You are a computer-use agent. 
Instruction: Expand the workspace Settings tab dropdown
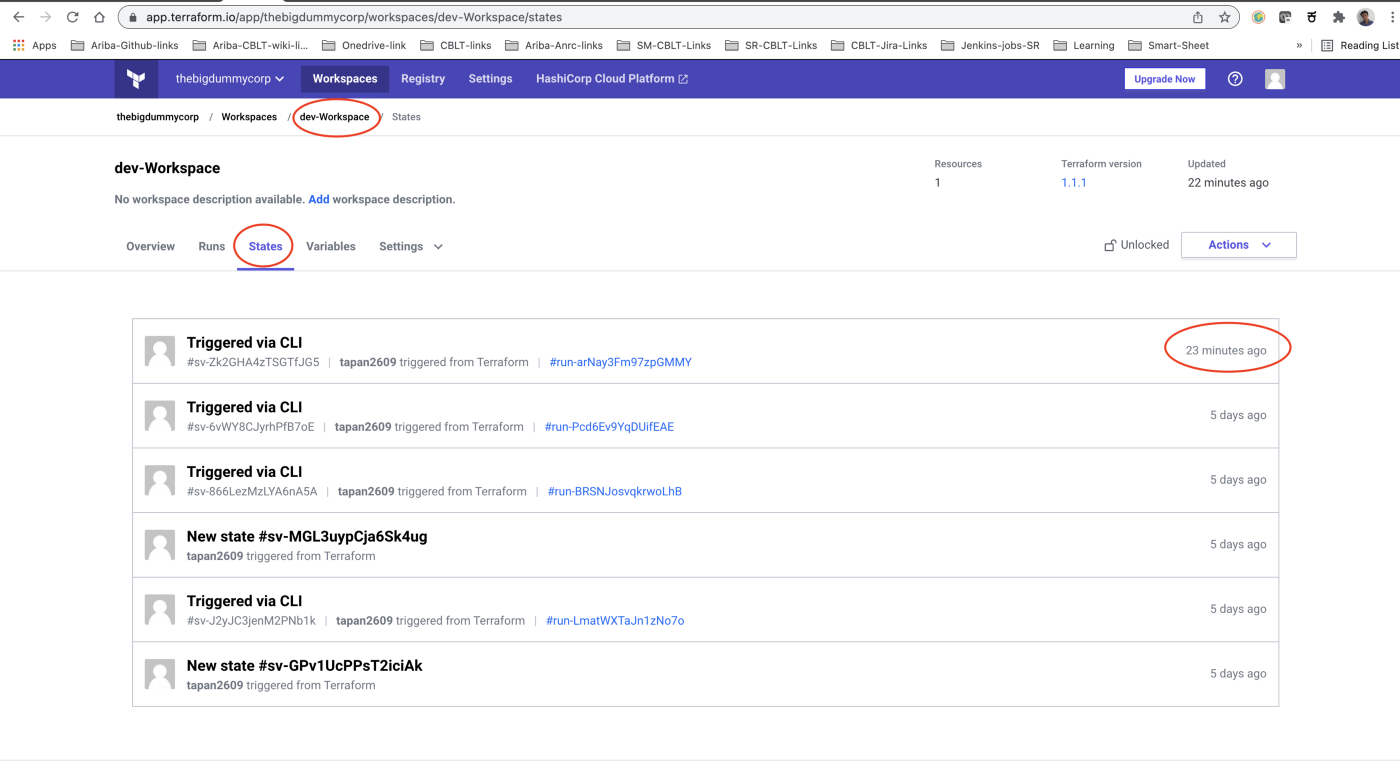click(x=411, y=247)
